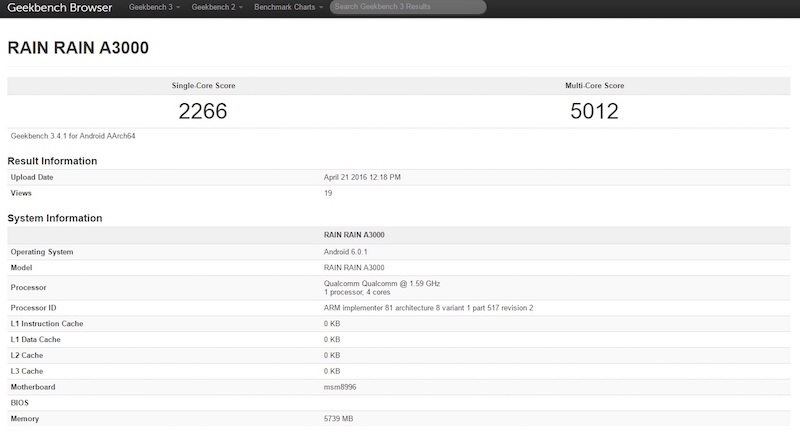Image resolution: width=800 pixels, height=436 pixels.
Task: Select the 1 processor, 4 cores text
Action: (357, 292)
